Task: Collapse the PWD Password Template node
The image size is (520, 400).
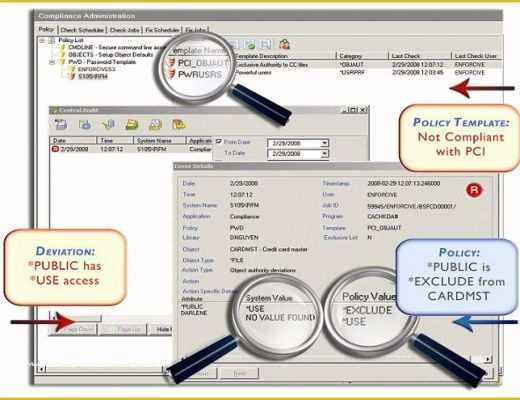Action: [x=52, y=62]
